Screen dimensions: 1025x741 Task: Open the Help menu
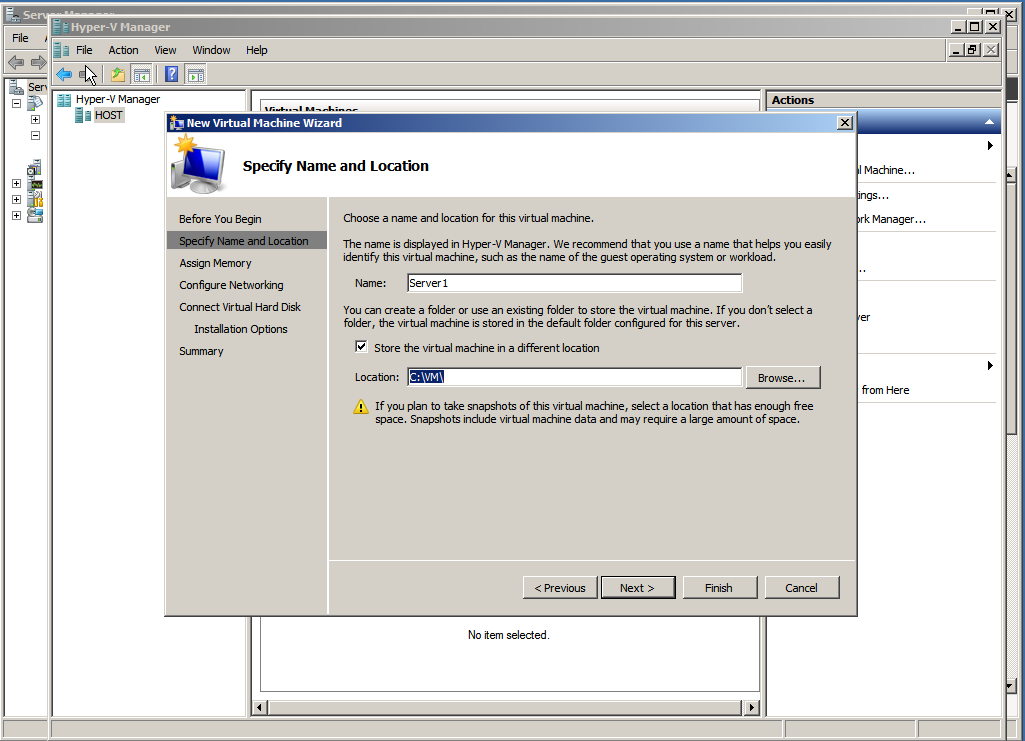(256, 50)
